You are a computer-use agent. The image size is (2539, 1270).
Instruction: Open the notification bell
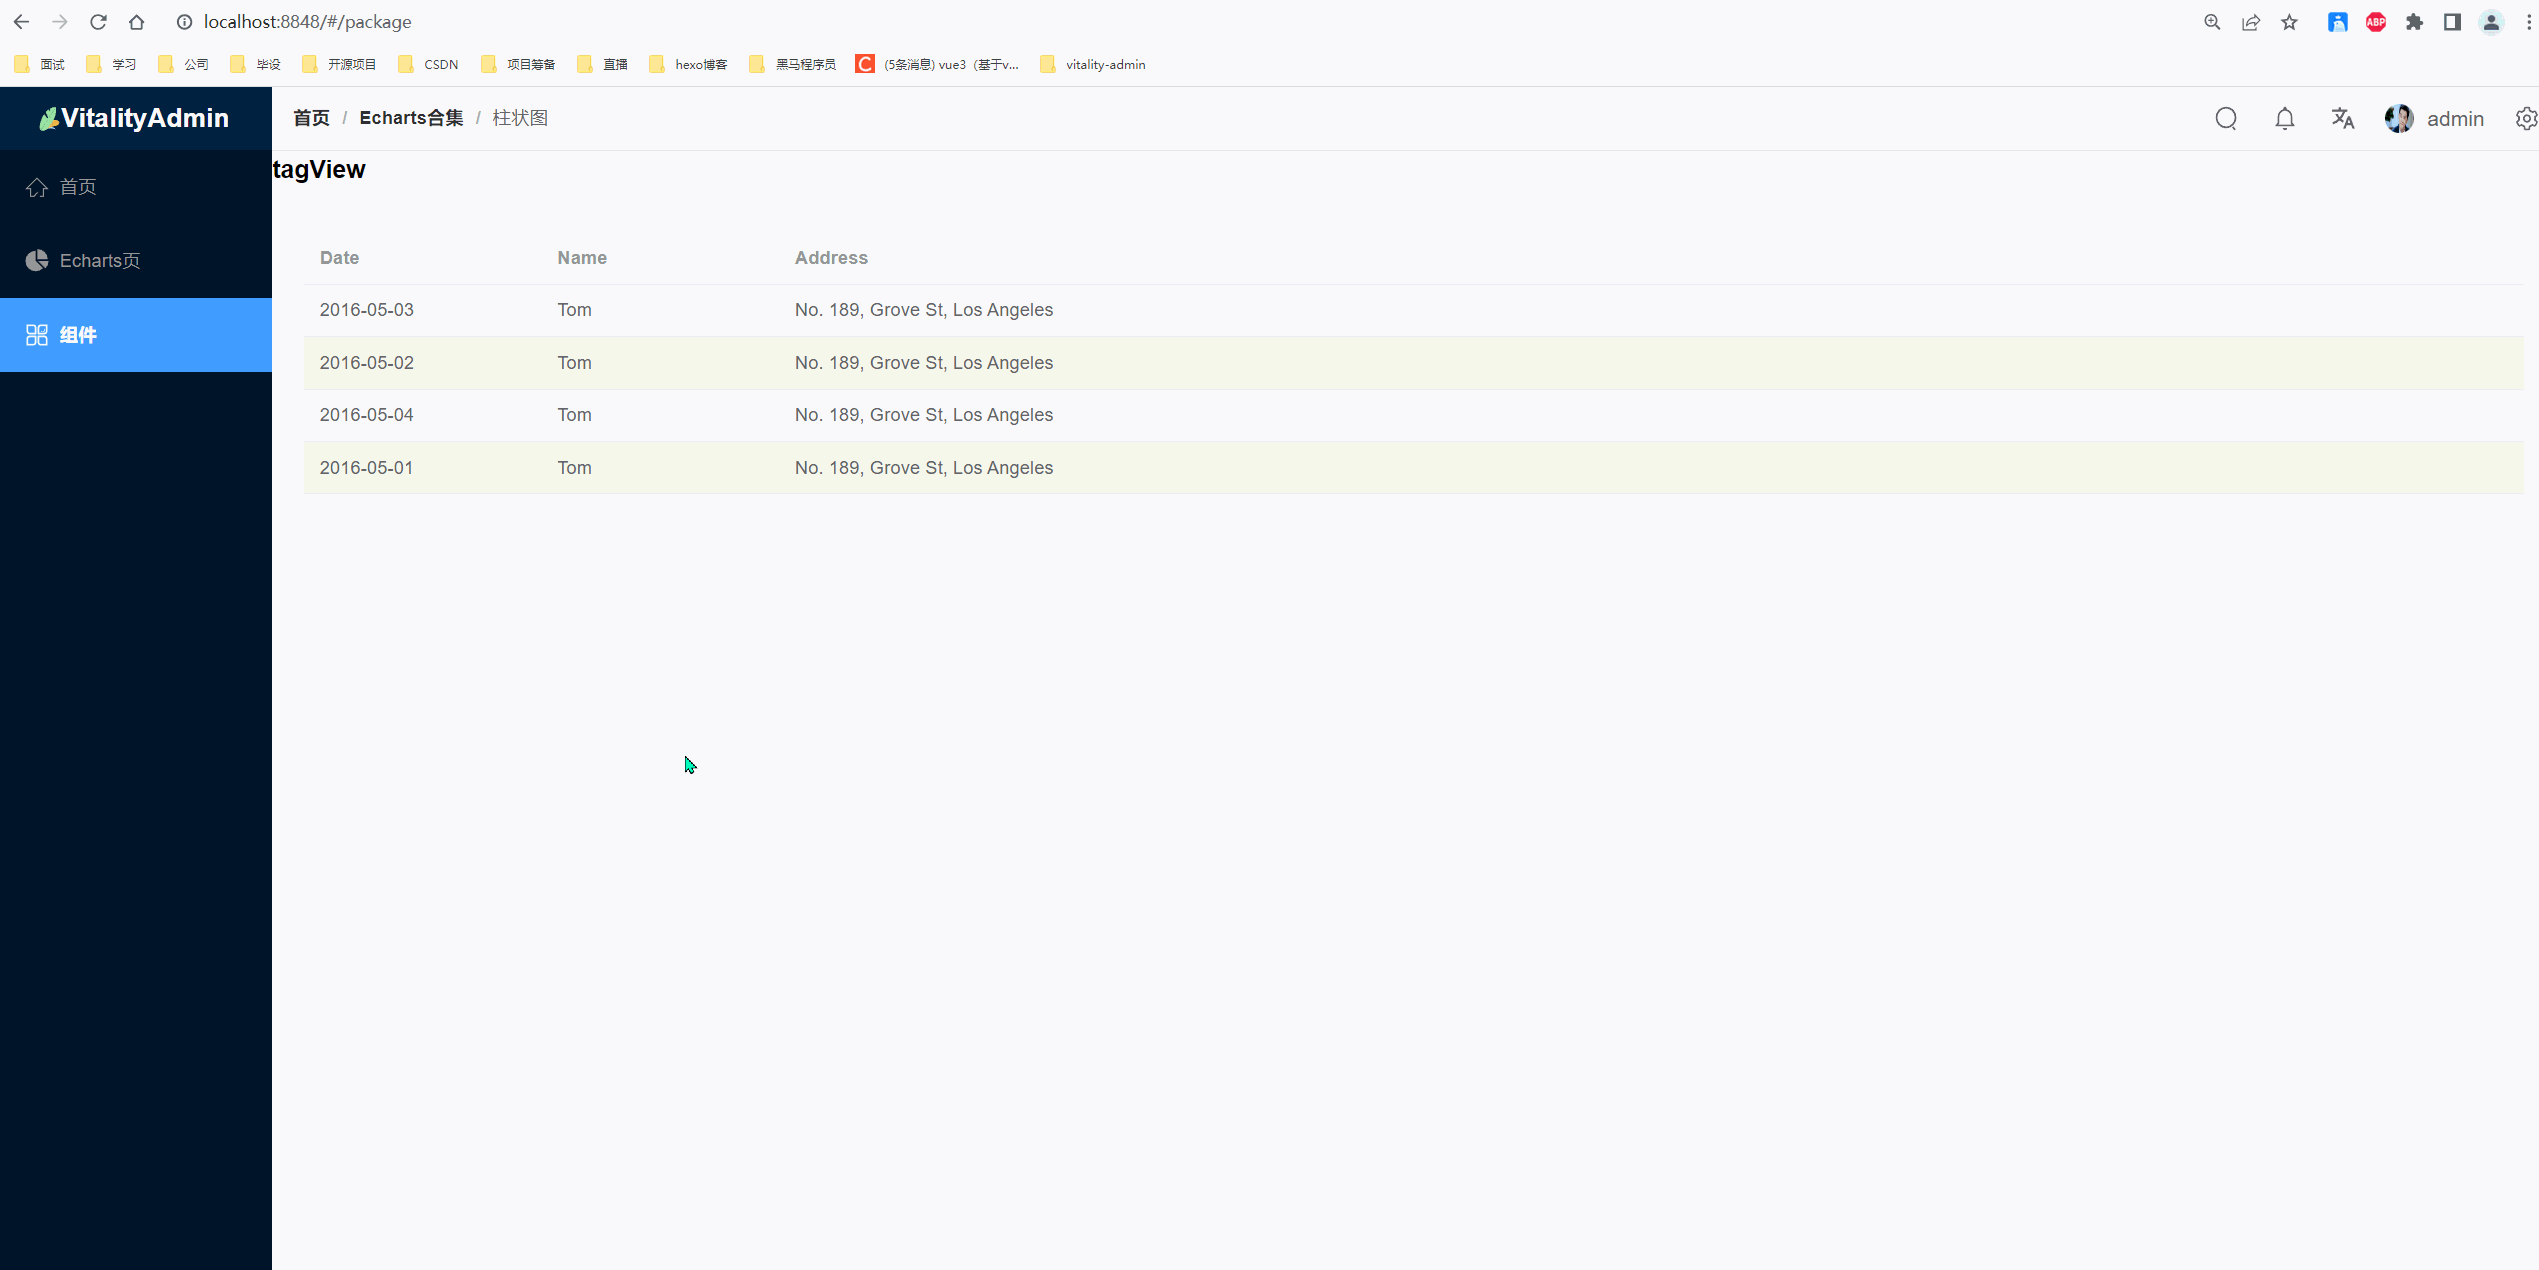point(2284,119)
